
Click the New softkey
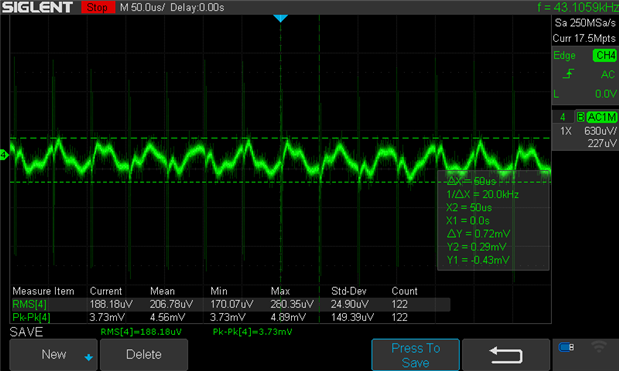click(x=54, y=354)
